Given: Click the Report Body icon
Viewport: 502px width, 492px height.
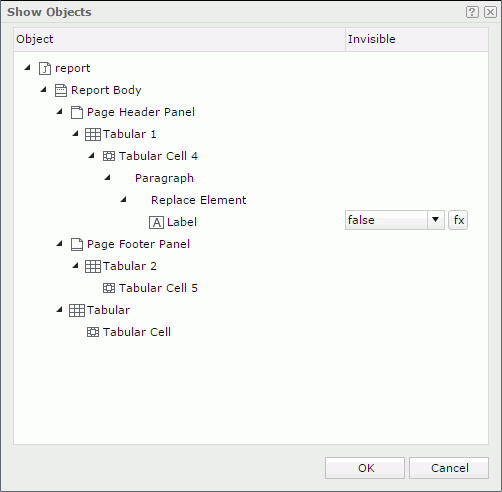Looking at the screenshot, I should (x=61, y=90).
